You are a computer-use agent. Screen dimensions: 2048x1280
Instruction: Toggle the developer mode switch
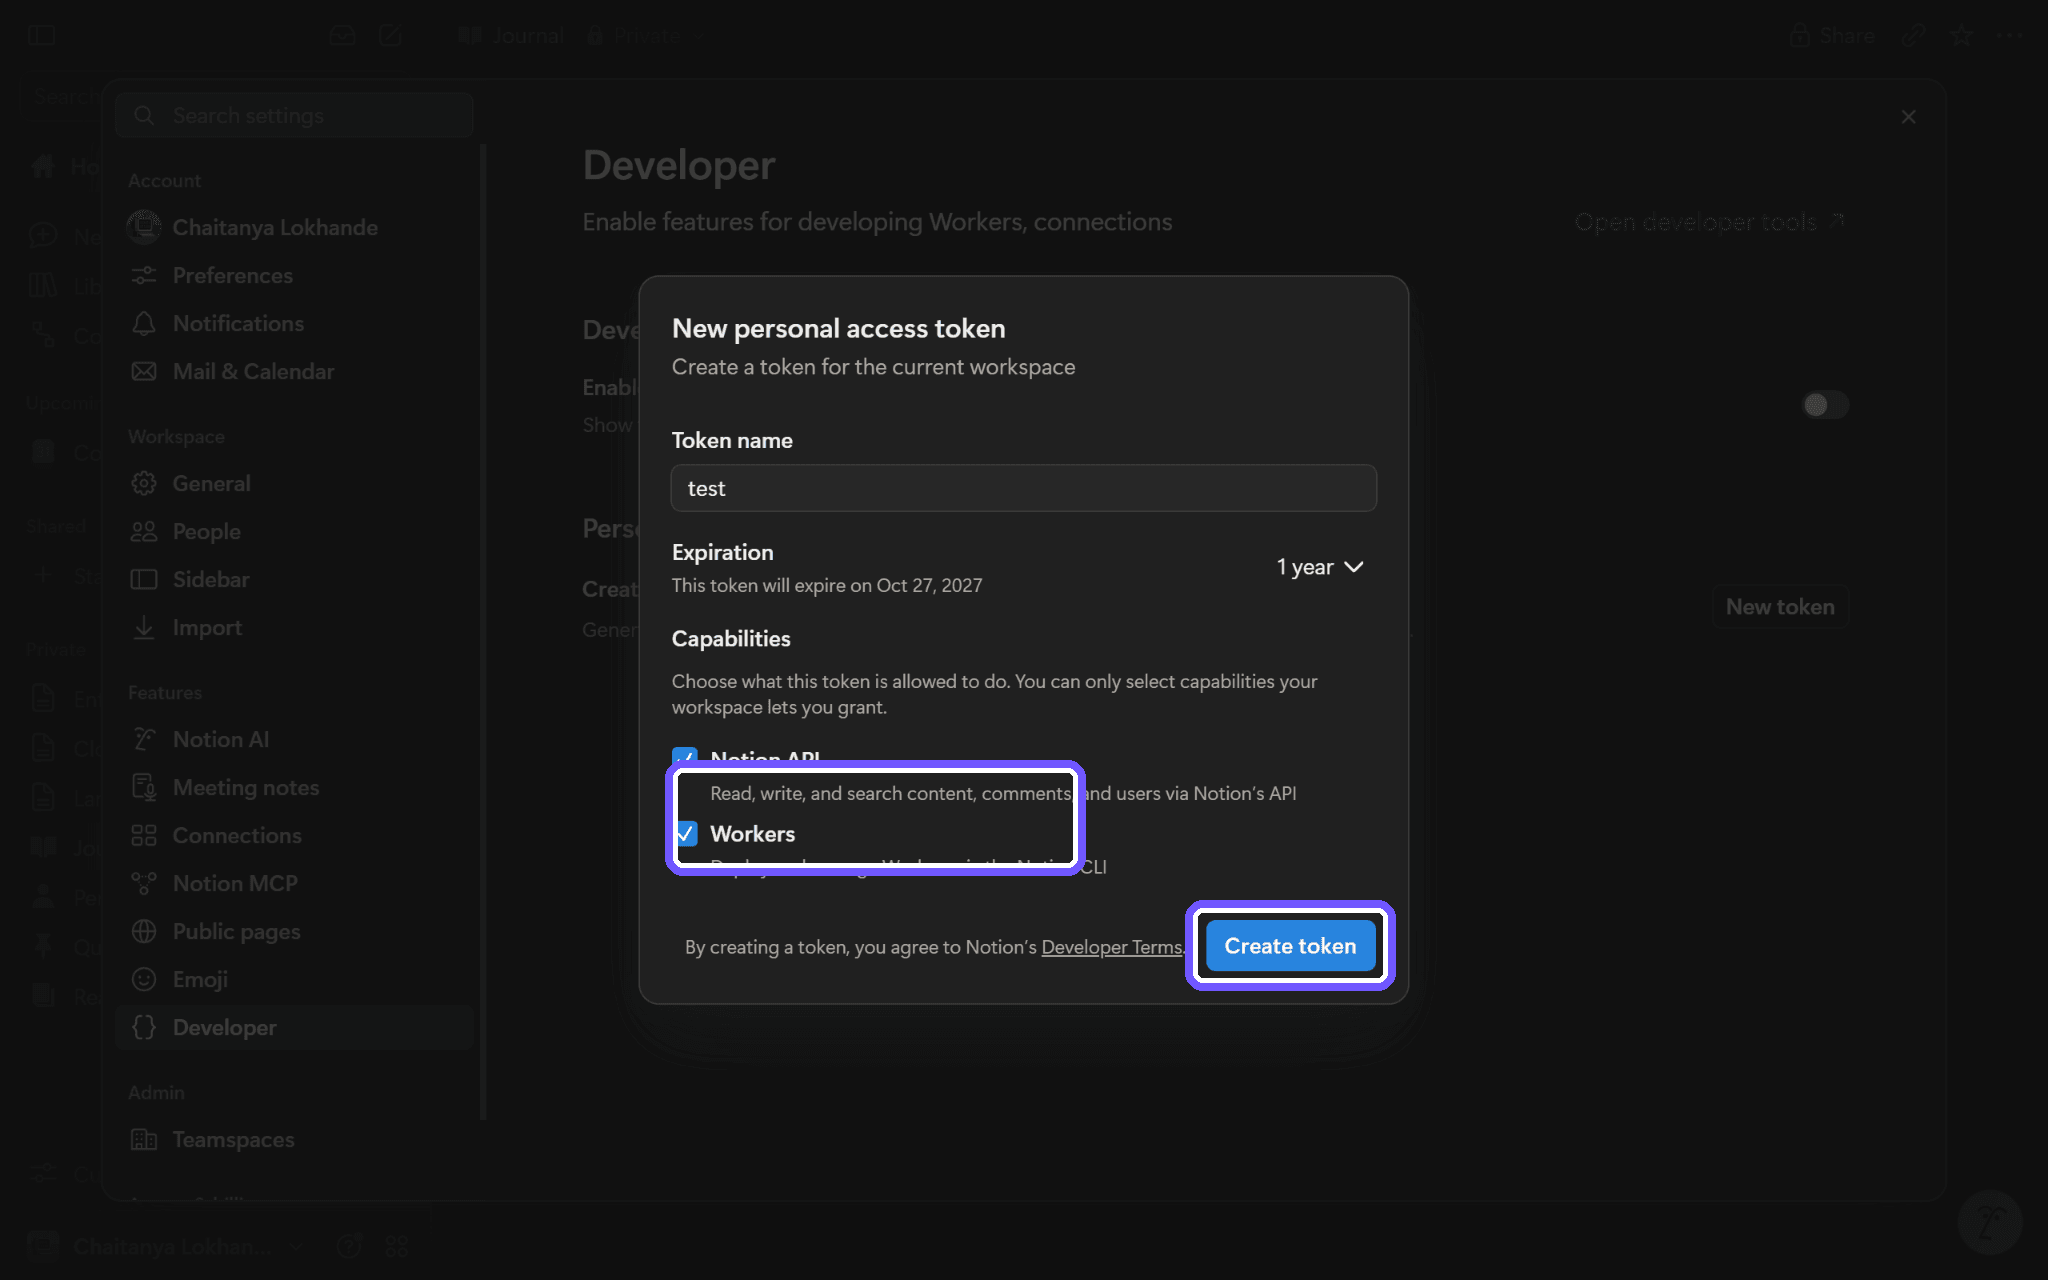(1824, 405)
